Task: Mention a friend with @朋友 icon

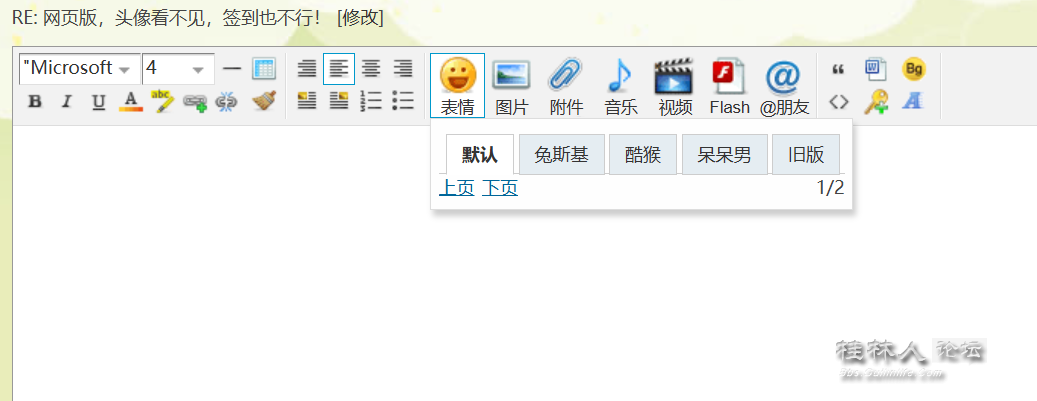Action: point(784,85)
